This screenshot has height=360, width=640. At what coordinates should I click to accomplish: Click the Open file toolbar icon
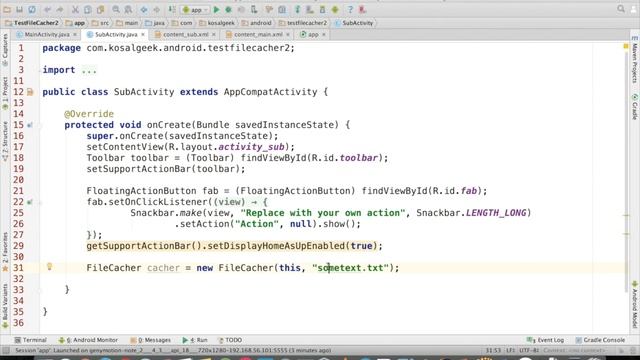(x=7, y=9)
